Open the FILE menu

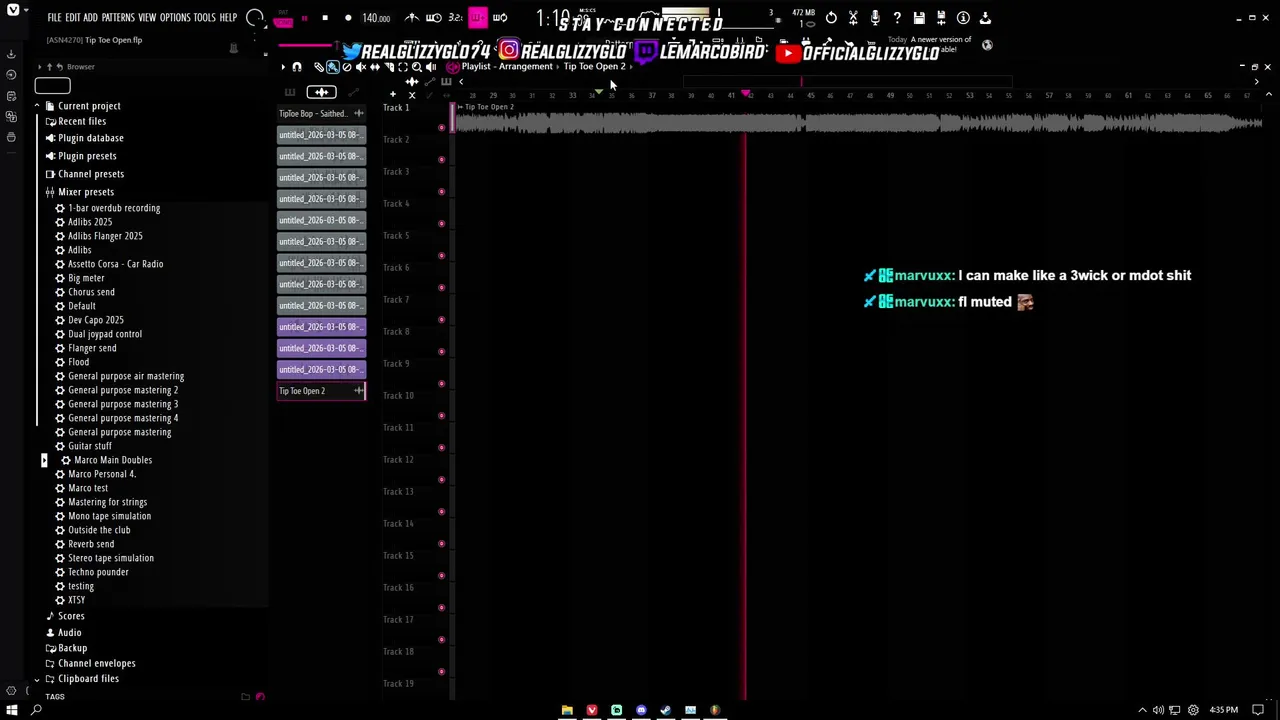point(54,18)
